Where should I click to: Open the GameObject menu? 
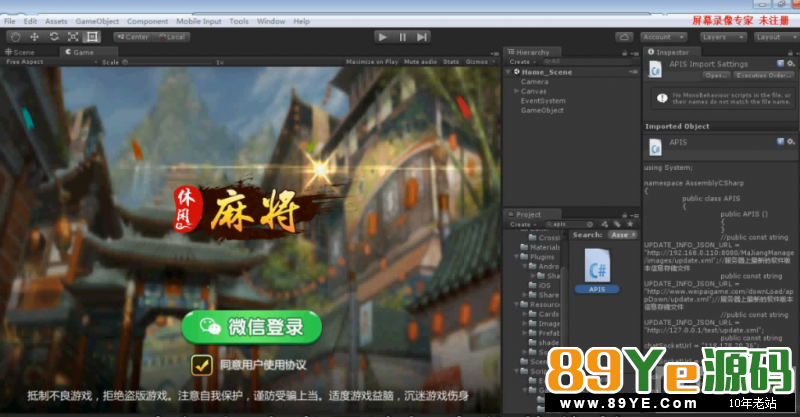point(97,21)
